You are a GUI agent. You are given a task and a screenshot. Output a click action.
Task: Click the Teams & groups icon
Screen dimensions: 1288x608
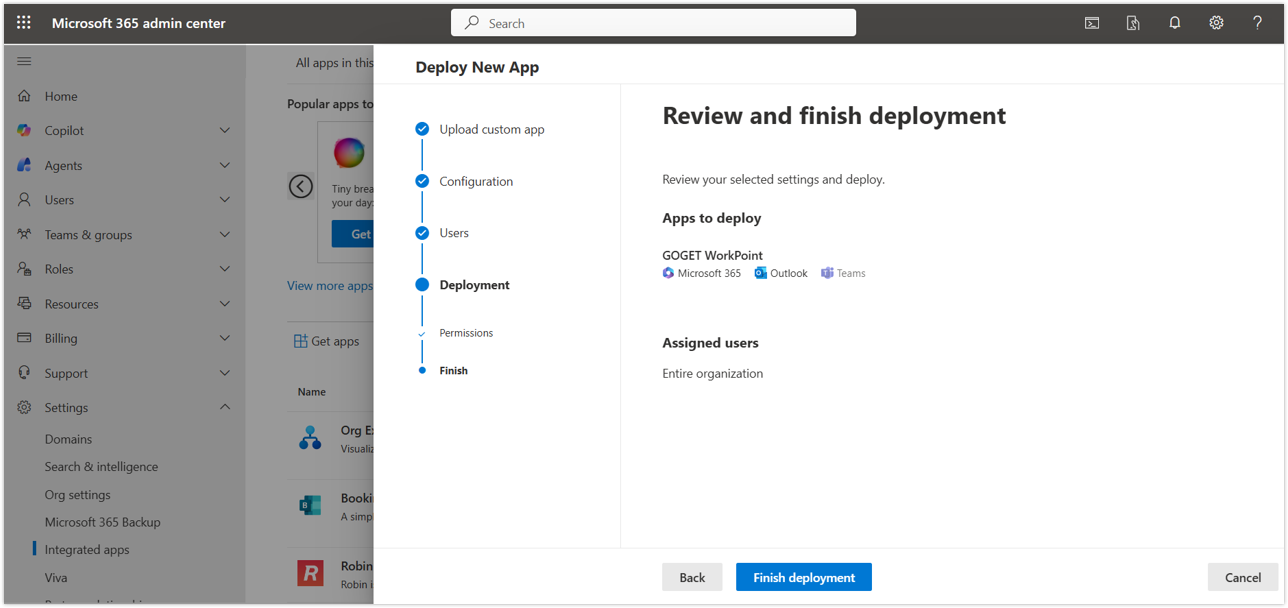click(24, 234)
